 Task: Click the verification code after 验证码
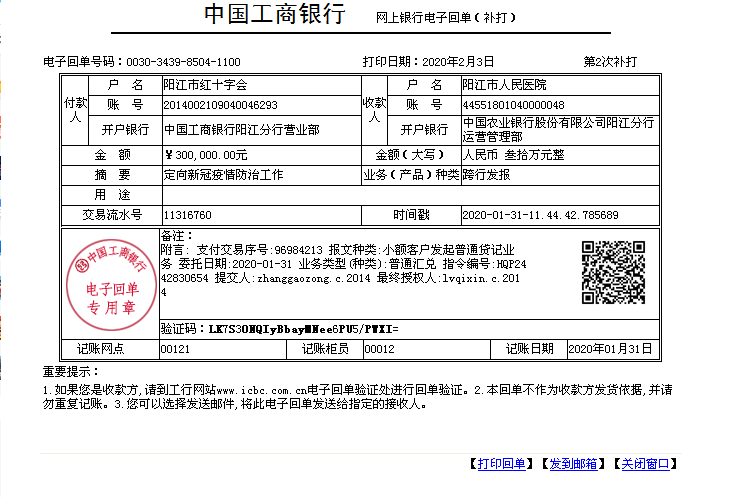pyautogui.click(x=303, y=328)
